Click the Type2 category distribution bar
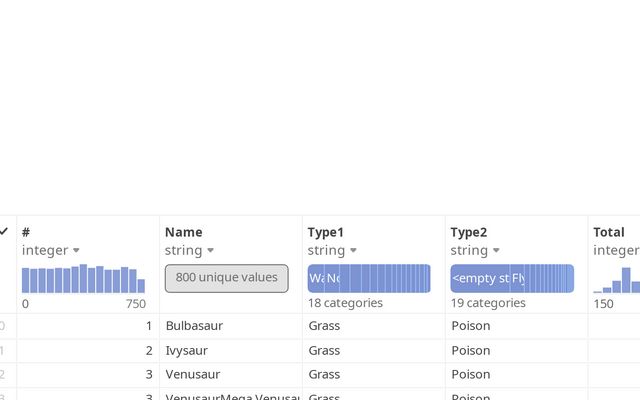 (x=512, y=278)
